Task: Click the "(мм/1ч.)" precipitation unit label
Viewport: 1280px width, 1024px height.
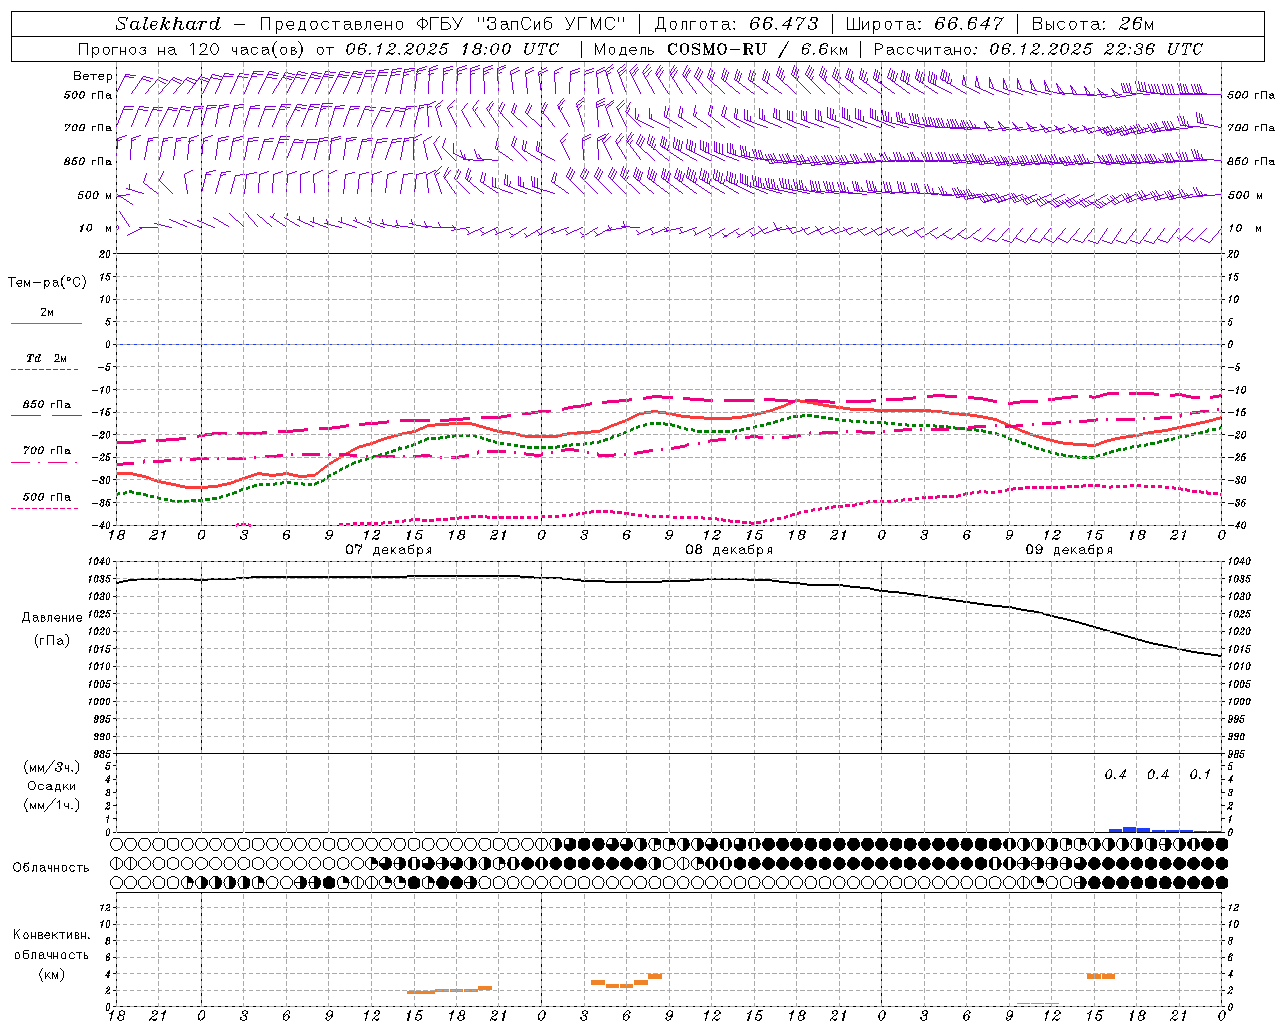Action: (52, 805)
